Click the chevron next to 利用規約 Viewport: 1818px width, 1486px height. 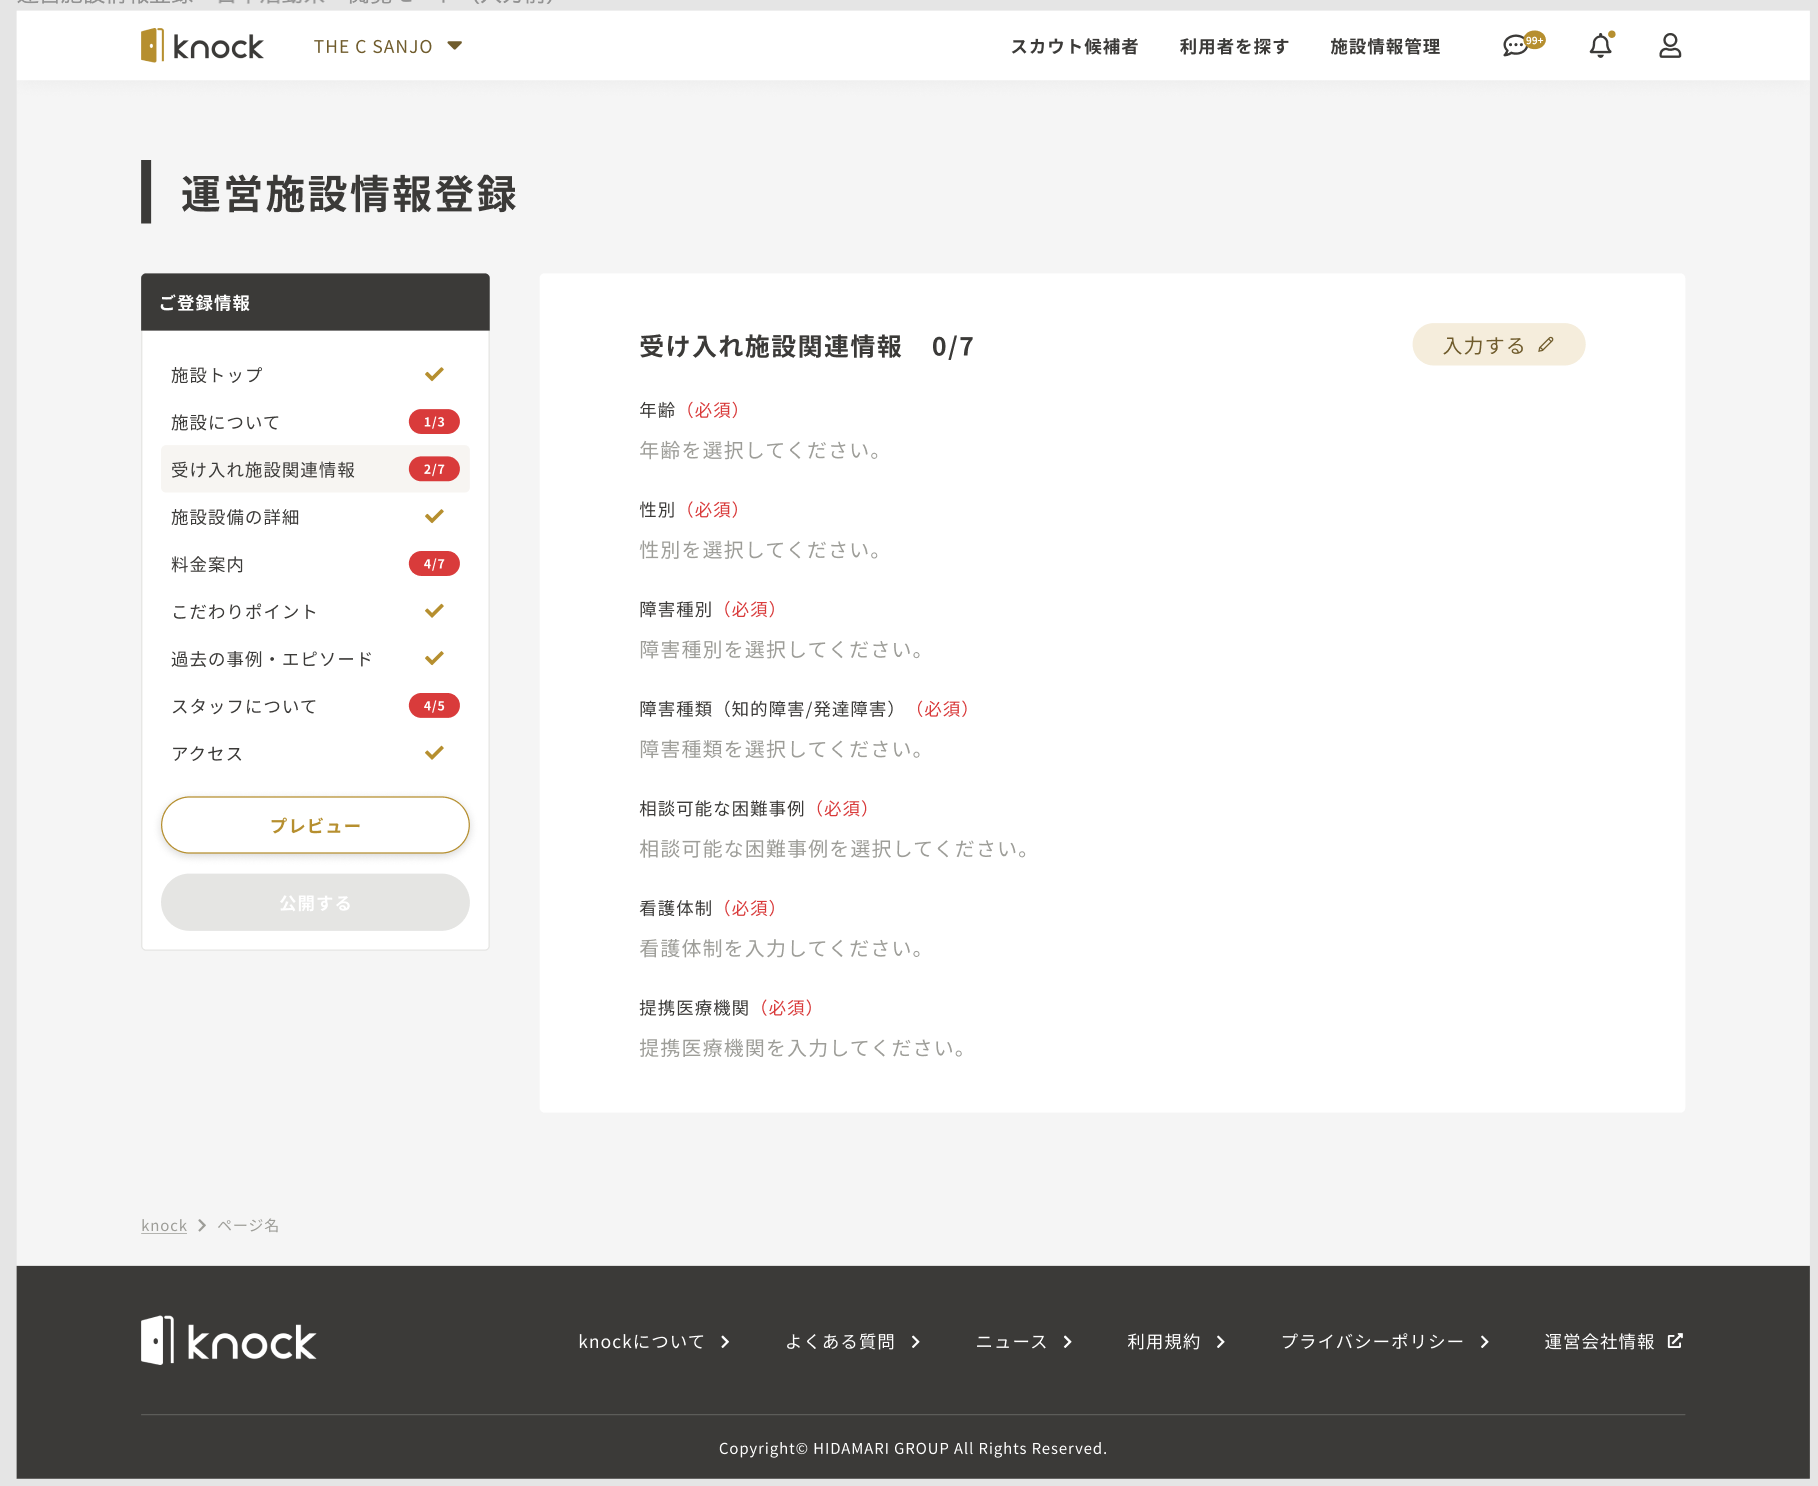(1221, 1342)
